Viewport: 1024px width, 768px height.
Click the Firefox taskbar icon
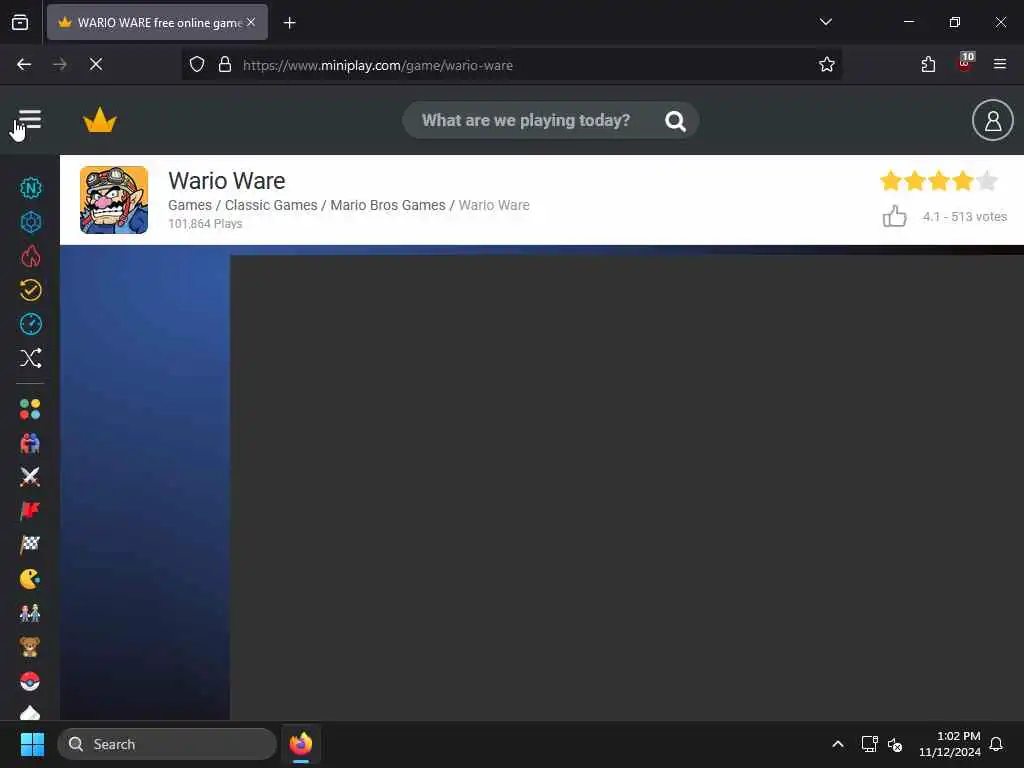300,744
